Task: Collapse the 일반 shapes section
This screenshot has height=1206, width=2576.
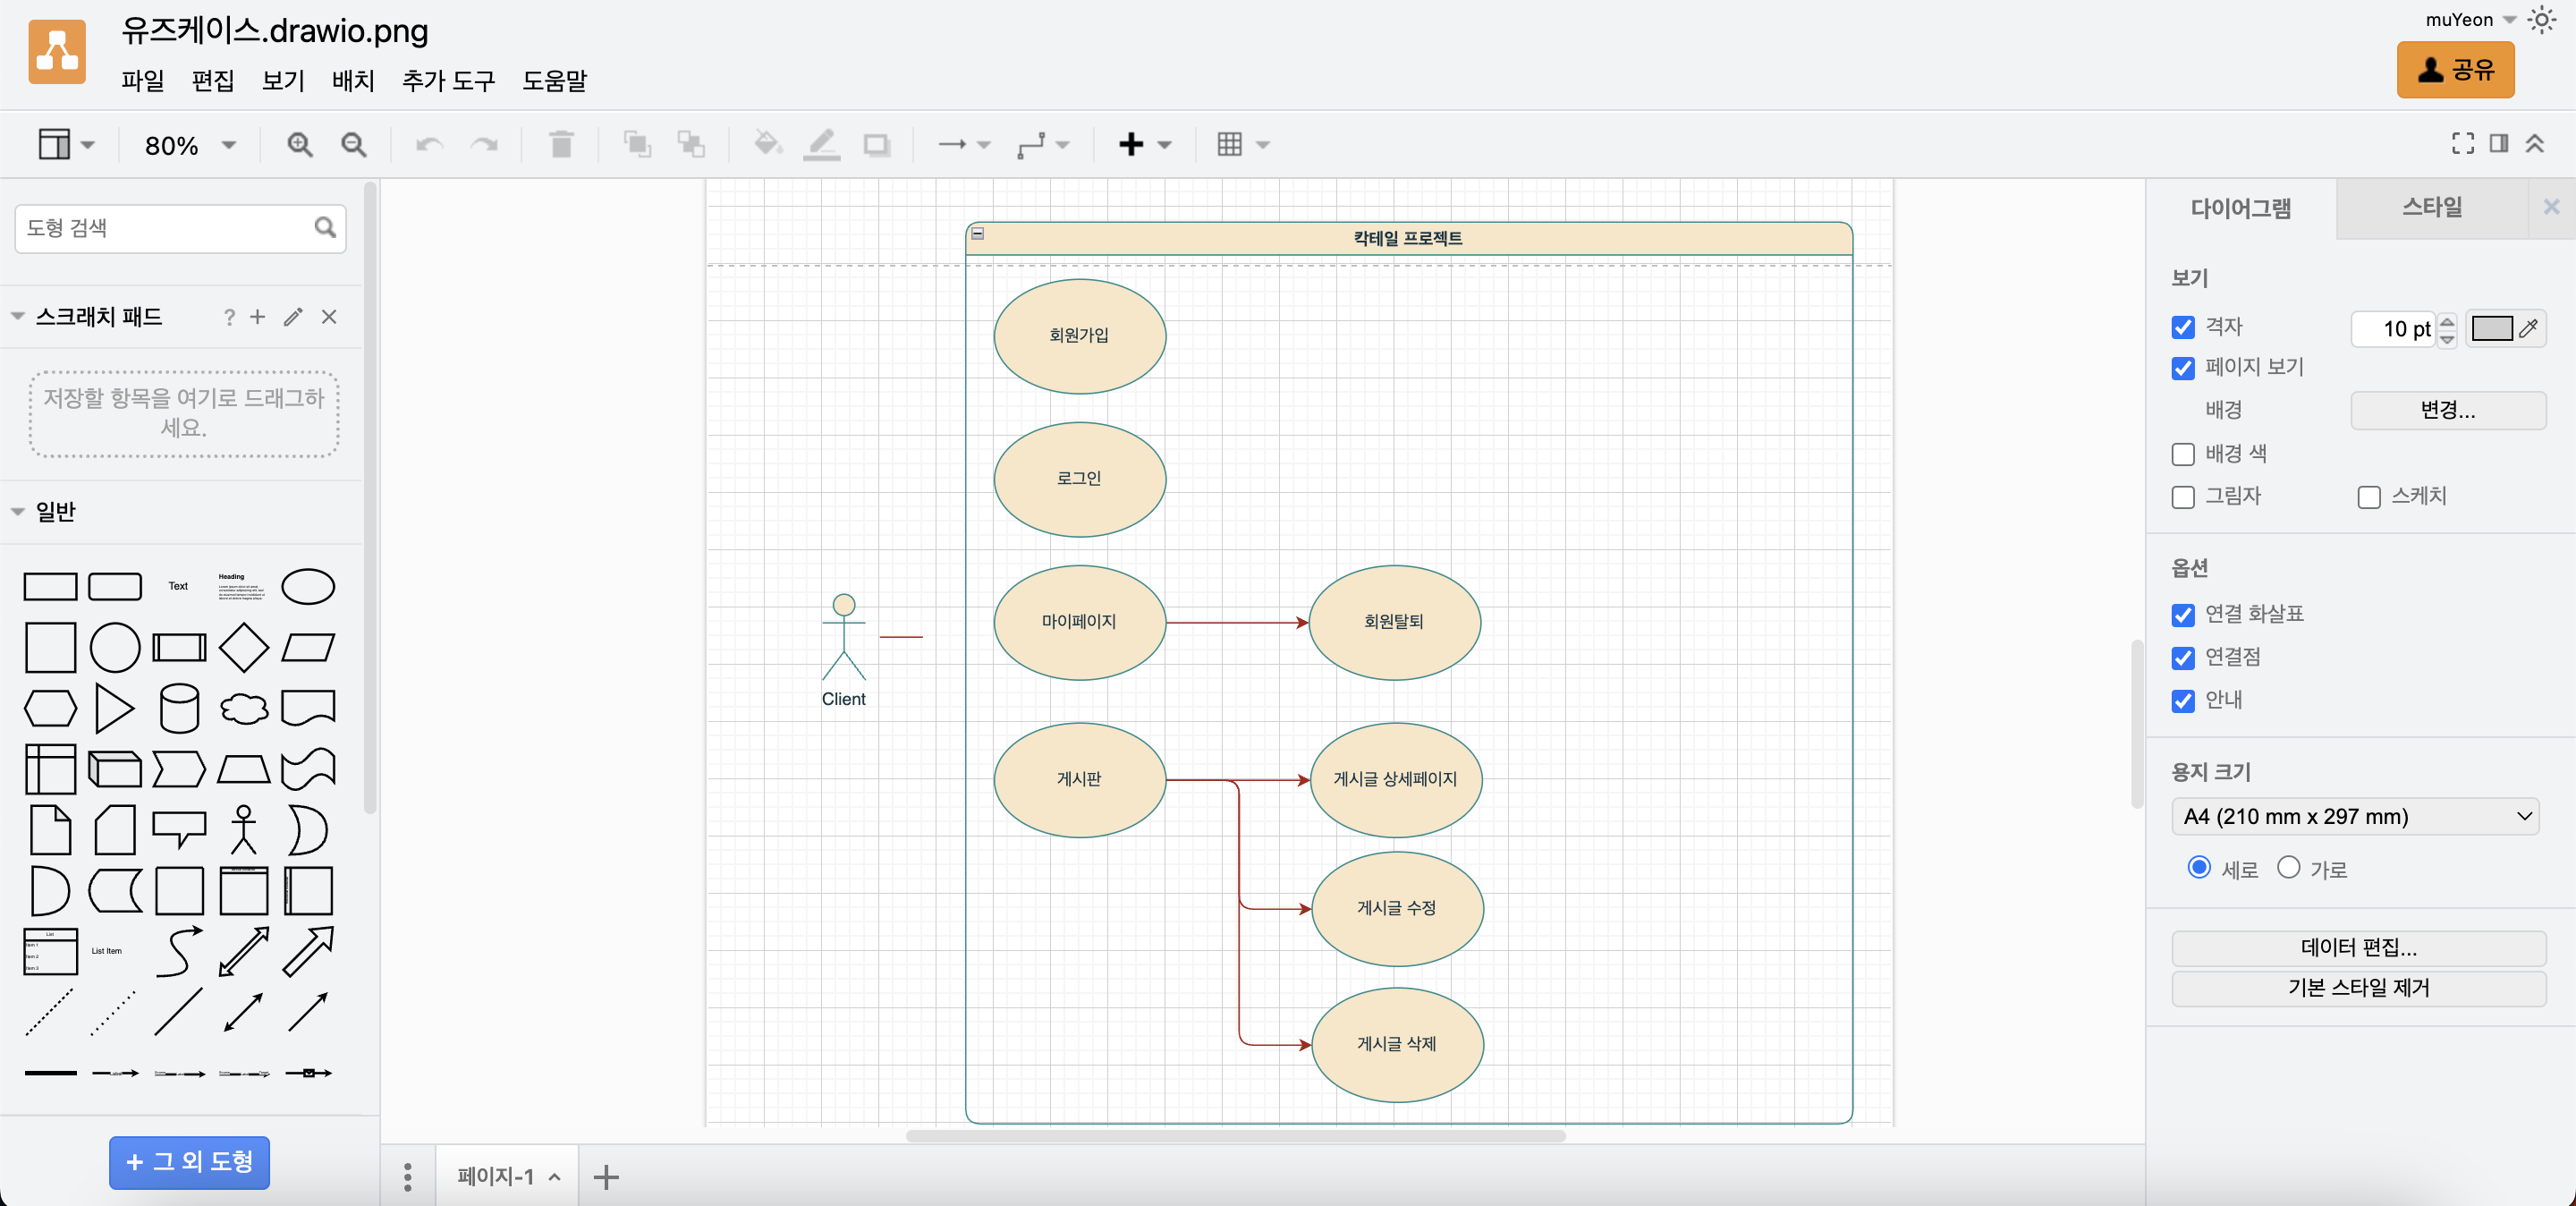Action: tap(18, 512)
